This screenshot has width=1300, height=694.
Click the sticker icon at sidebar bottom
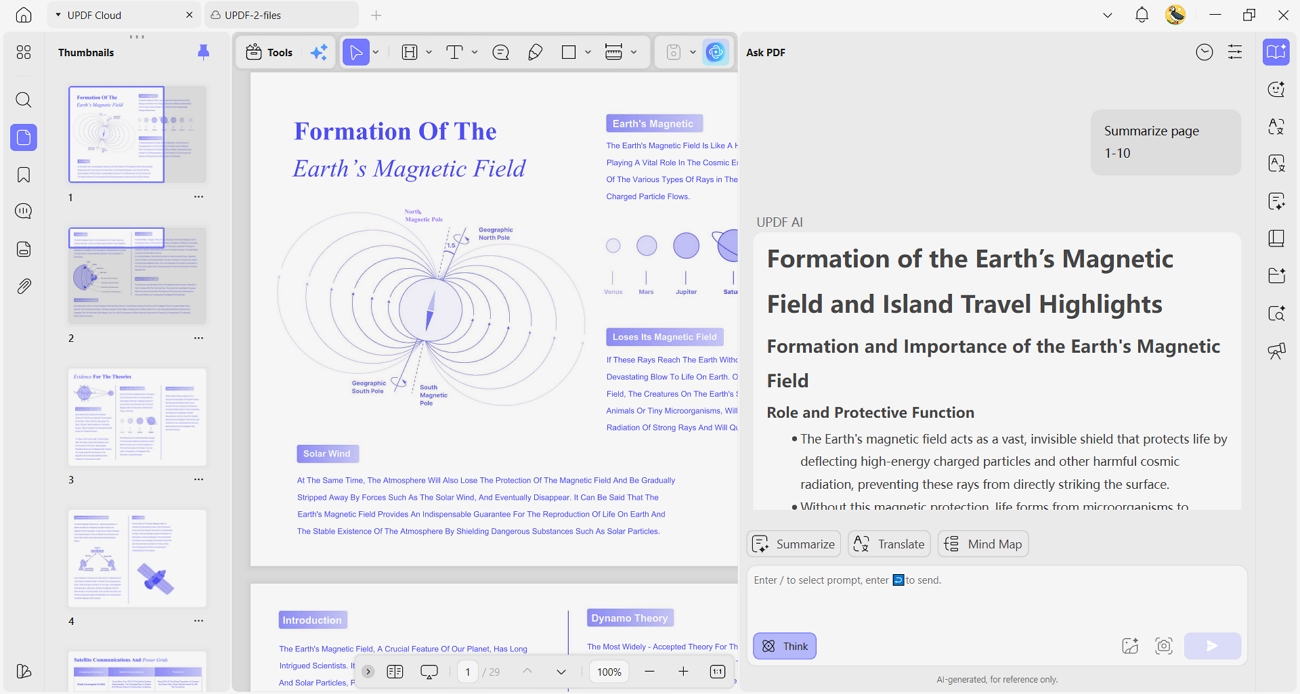click(23, 671)
